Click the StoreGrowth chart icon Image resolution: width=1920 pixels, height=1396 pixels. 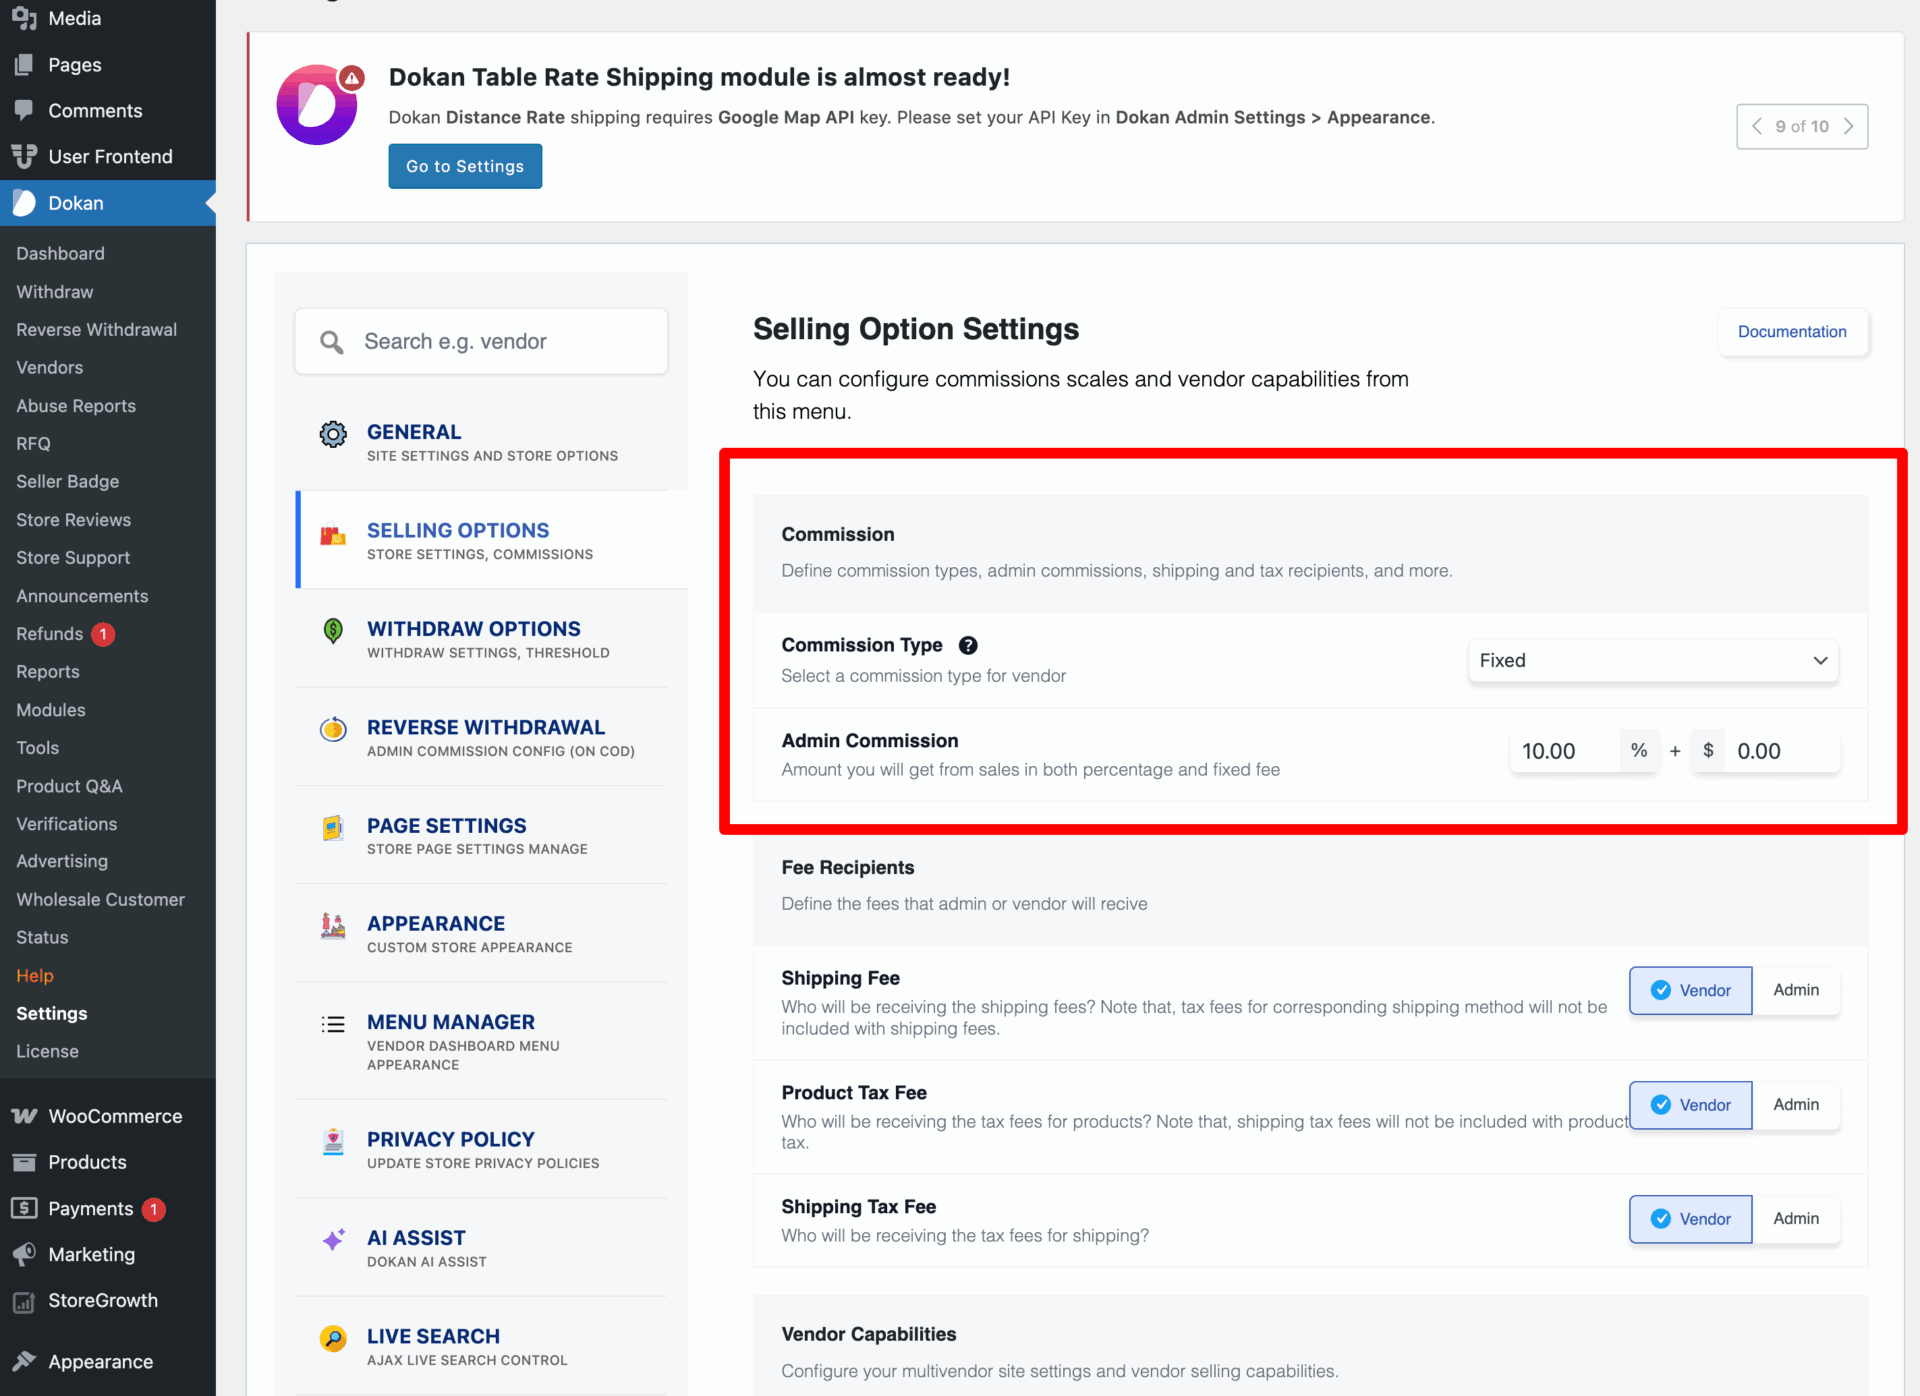click(24, 1301)
